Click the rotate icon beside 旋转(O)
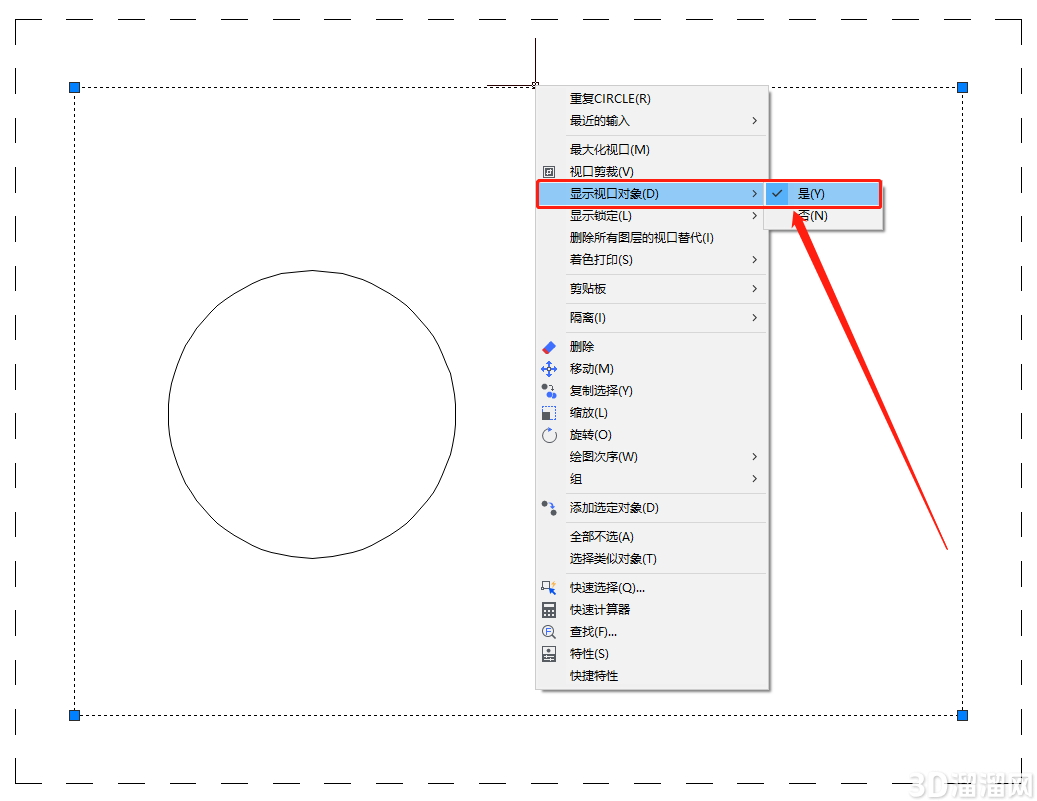This screenshot has height=801, width=1037. (x=549, y=435)
